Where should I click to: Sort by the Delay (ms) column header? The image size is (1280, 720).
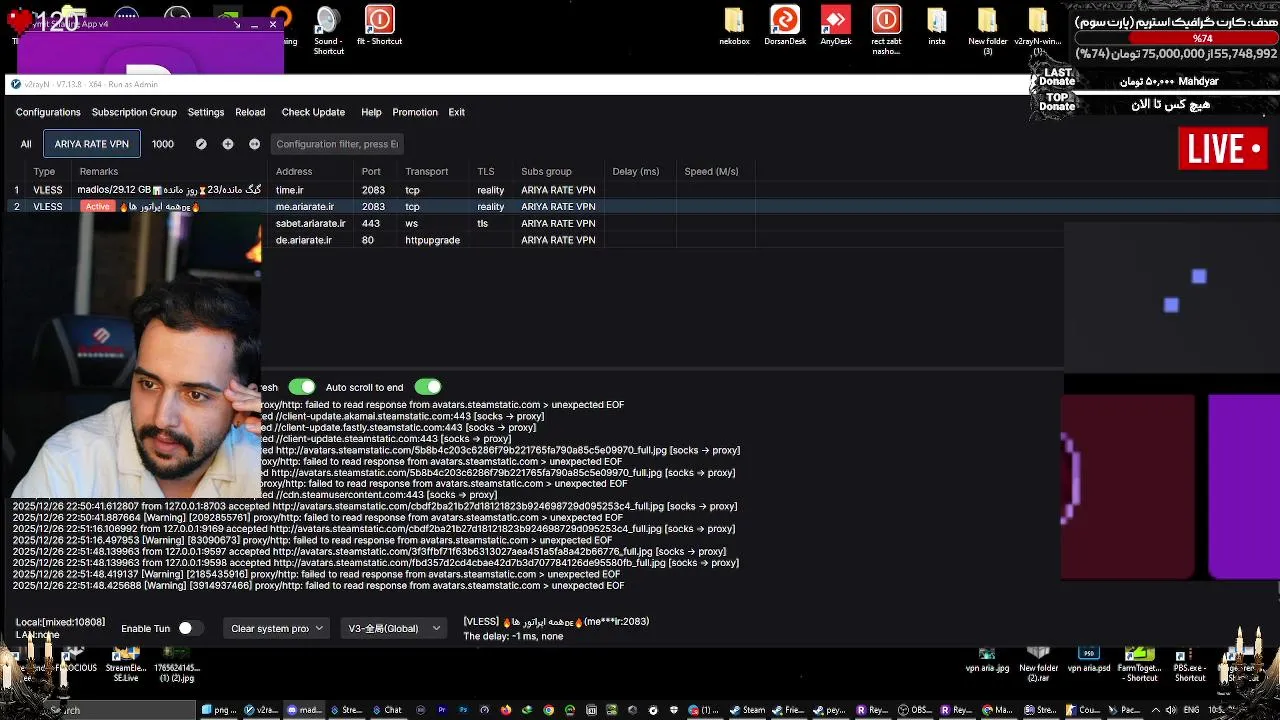click(636, 171)
